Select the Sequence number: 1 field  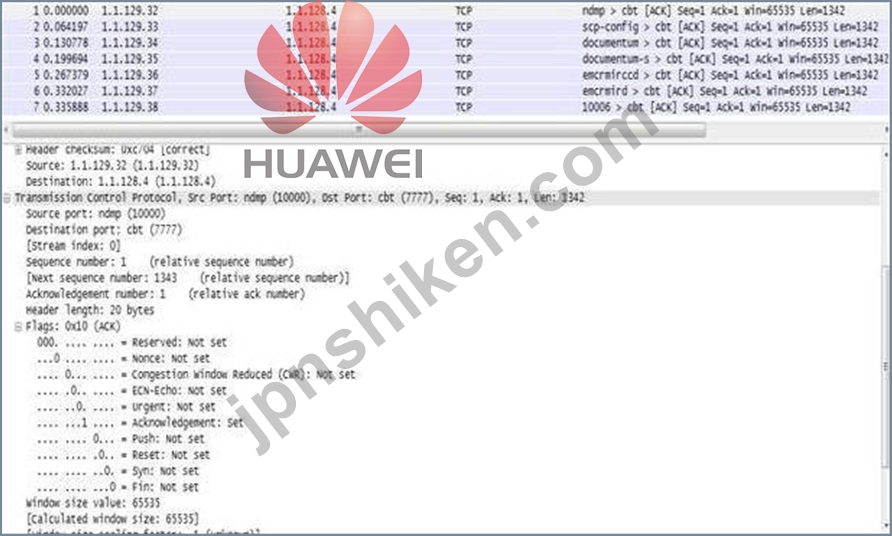coord(160,262)
